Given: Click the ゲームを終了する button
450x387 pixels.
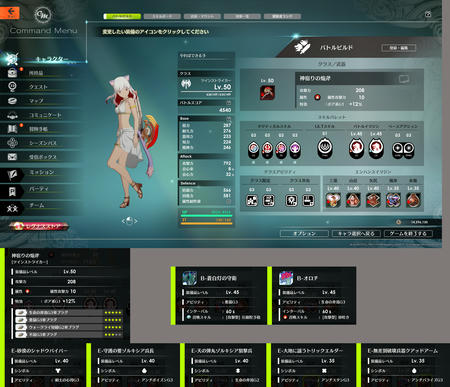Looking at the screenshot, I should pyautogui.click(x=408, y=234).
